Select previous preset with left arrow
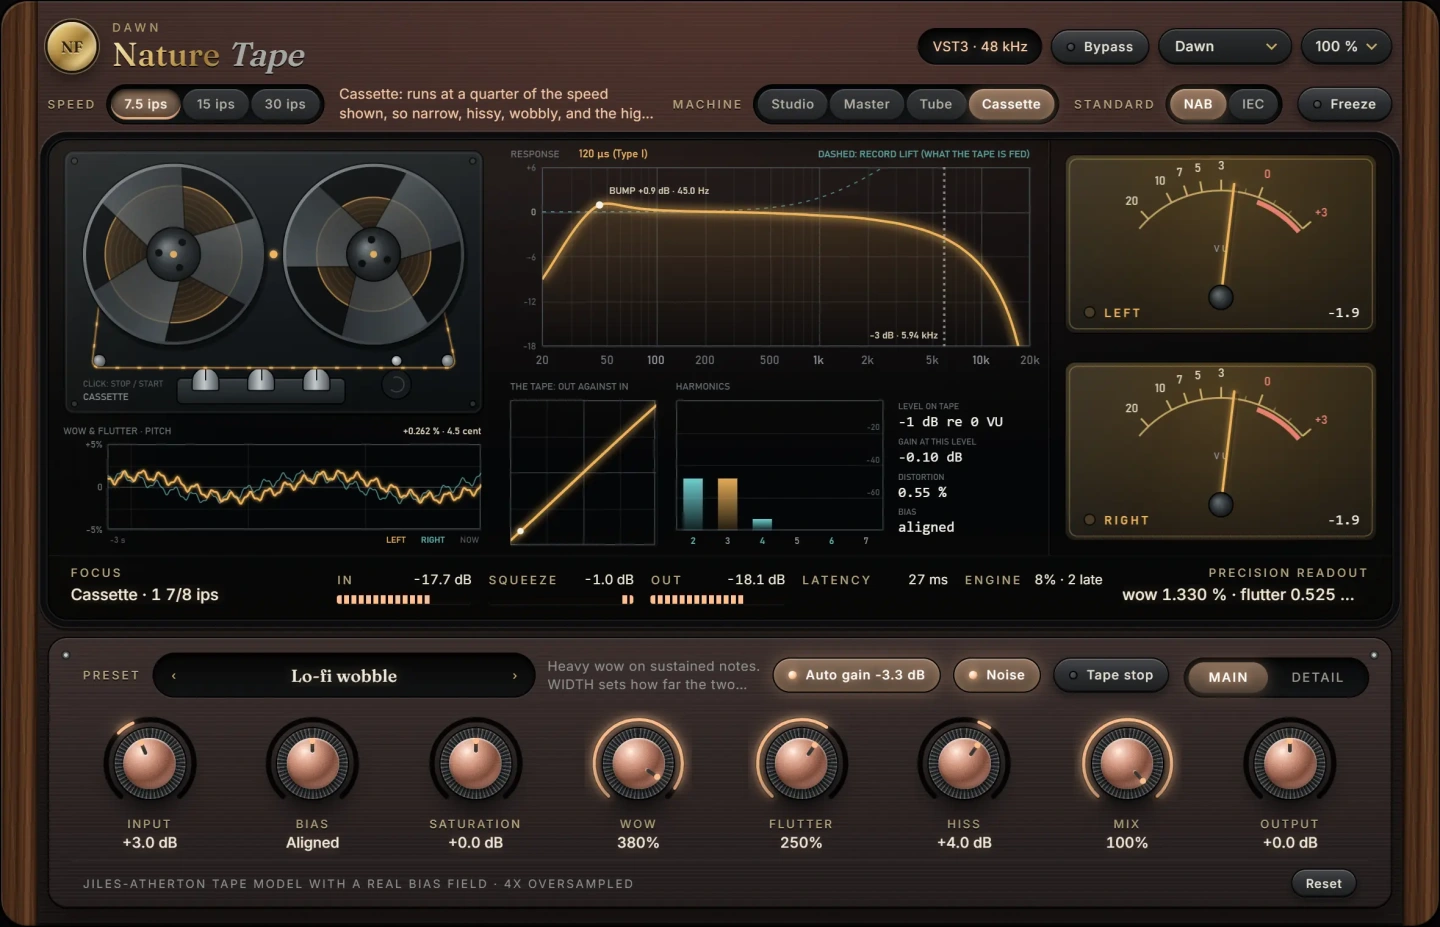Image resolution: width=1440 pixels, height=927 pixels. click(174, 676)
